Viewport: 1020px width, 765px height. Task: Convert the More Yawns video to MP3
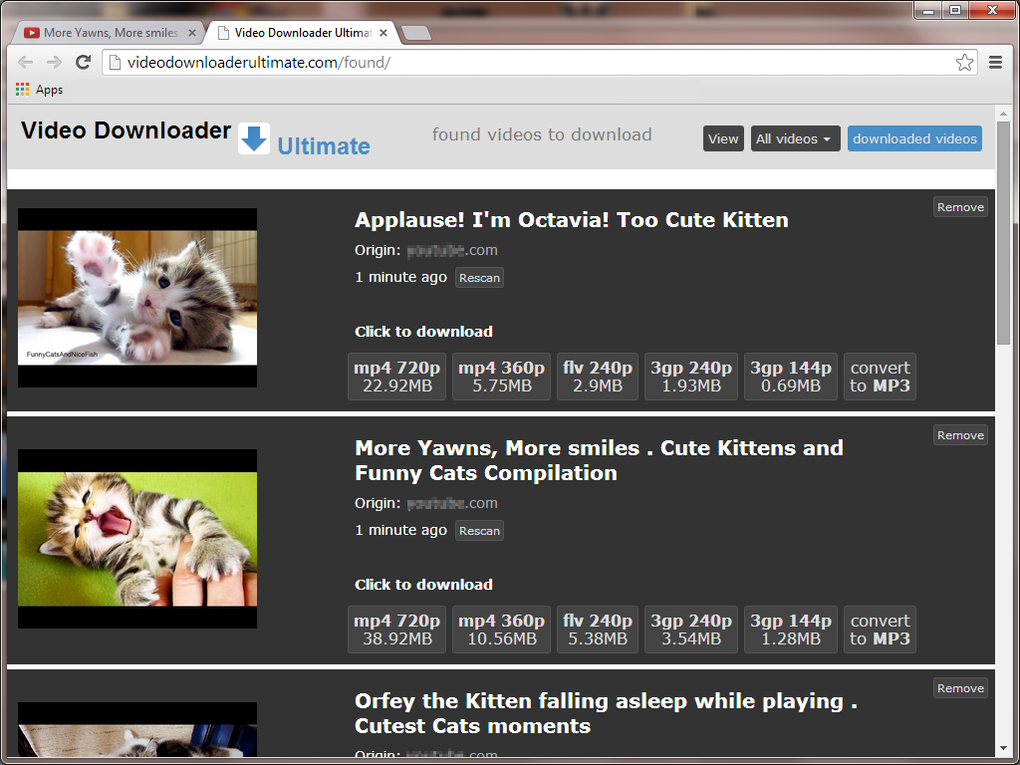point(879,630)
